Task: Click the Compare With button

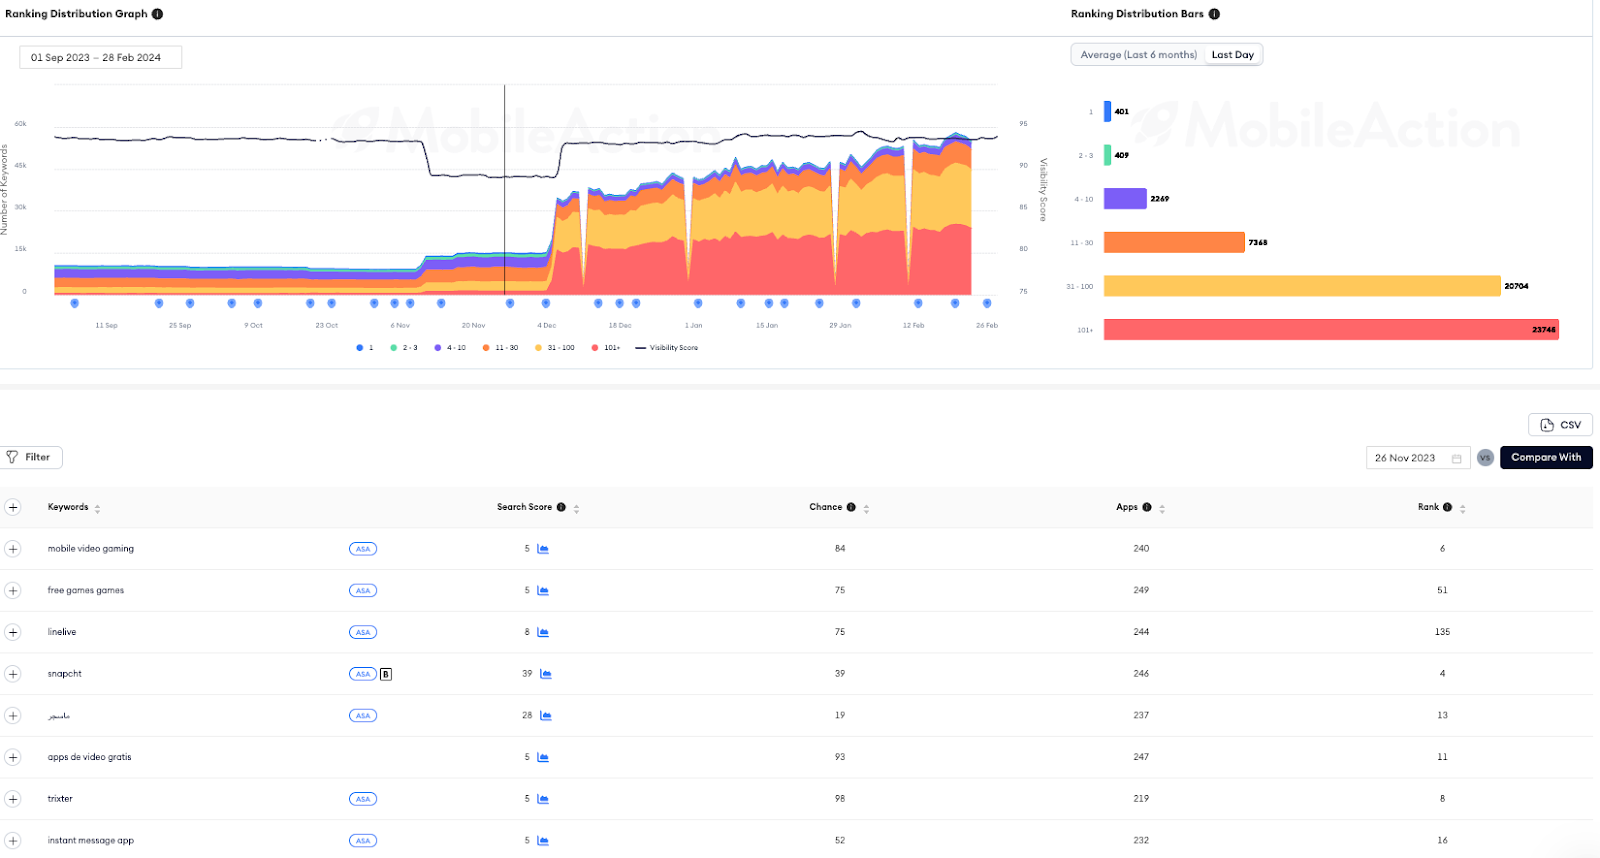Action: click(x=1546, y=458)
